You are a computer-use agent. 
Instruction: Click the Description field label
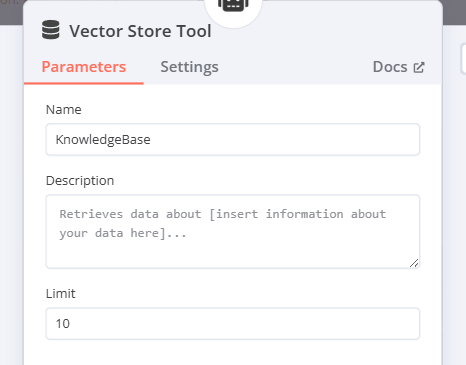point(80,181)
